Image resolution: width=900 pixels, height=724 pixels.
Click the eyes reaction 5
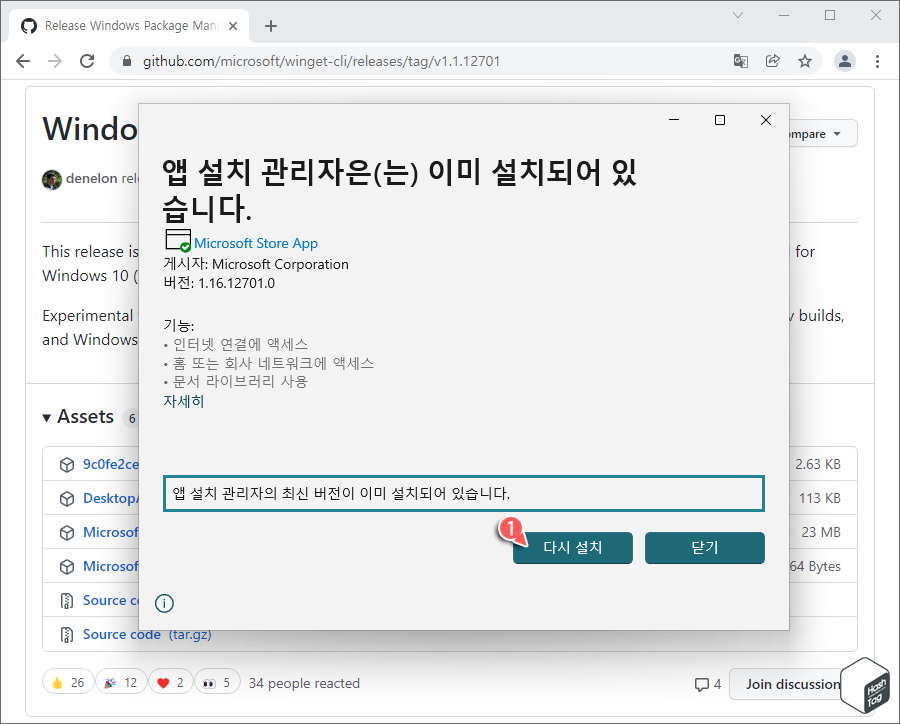click(217, 682)
